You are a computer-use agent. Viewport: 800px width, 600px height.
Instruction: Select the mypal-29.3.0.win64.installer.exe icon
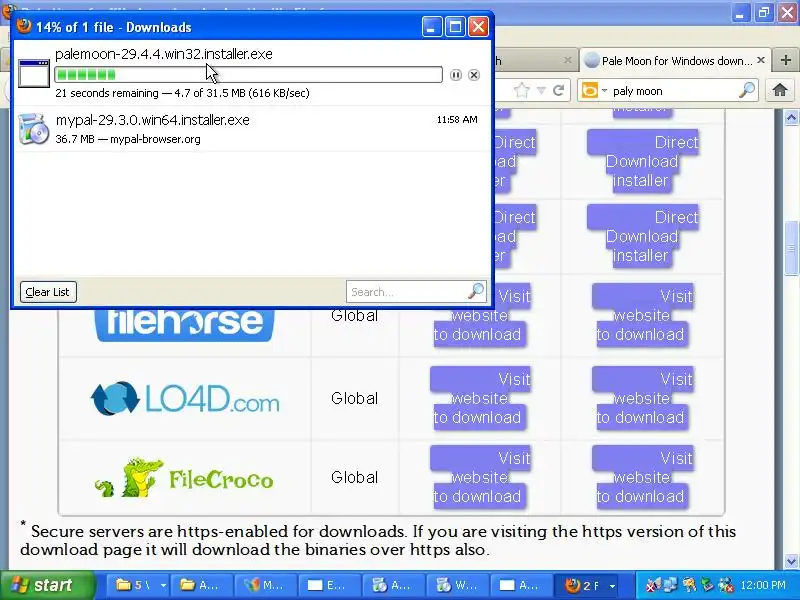(33, 129)
